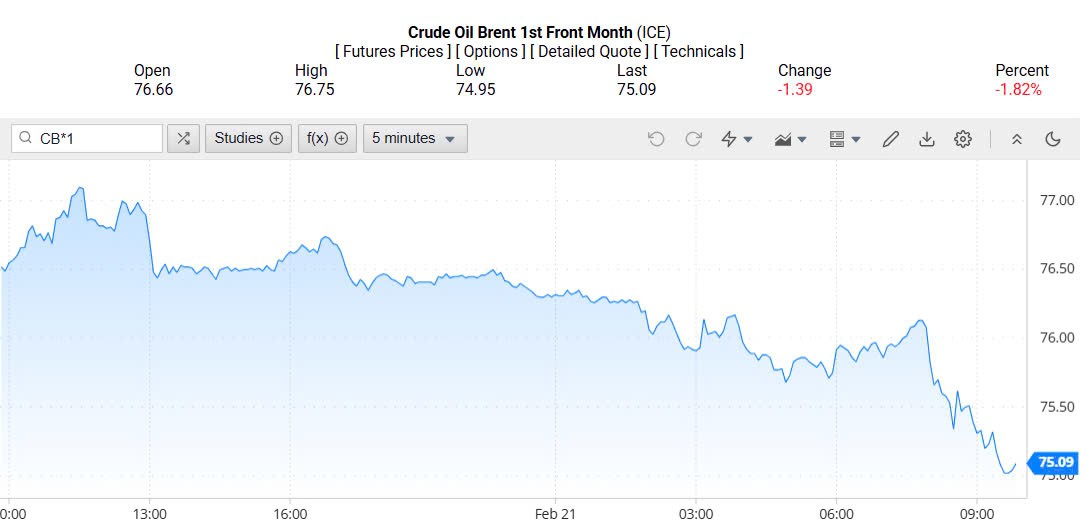Redo the chart action

[693, 139]
